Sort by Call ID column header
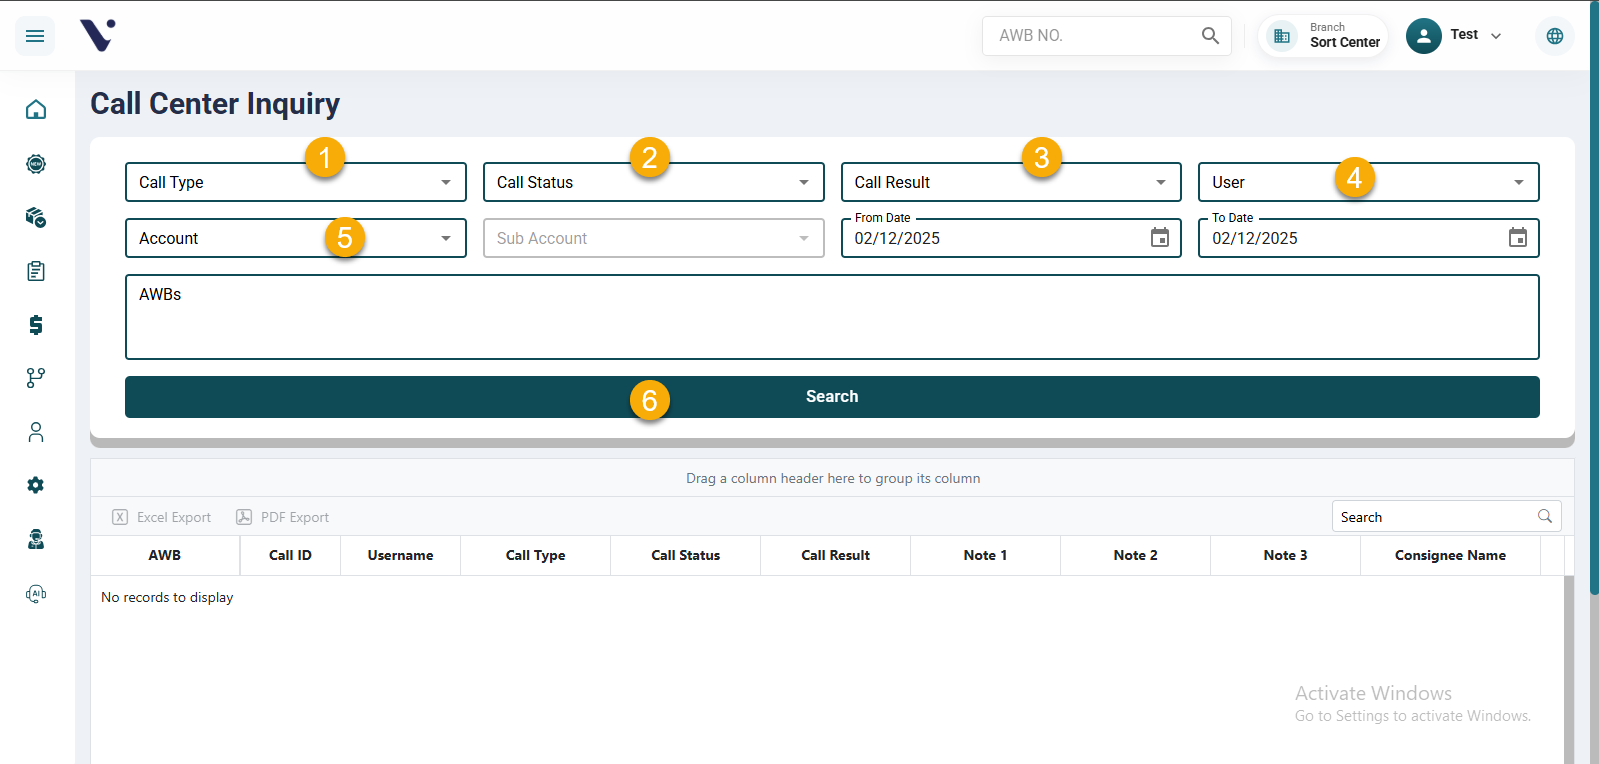 pos(290,555)
